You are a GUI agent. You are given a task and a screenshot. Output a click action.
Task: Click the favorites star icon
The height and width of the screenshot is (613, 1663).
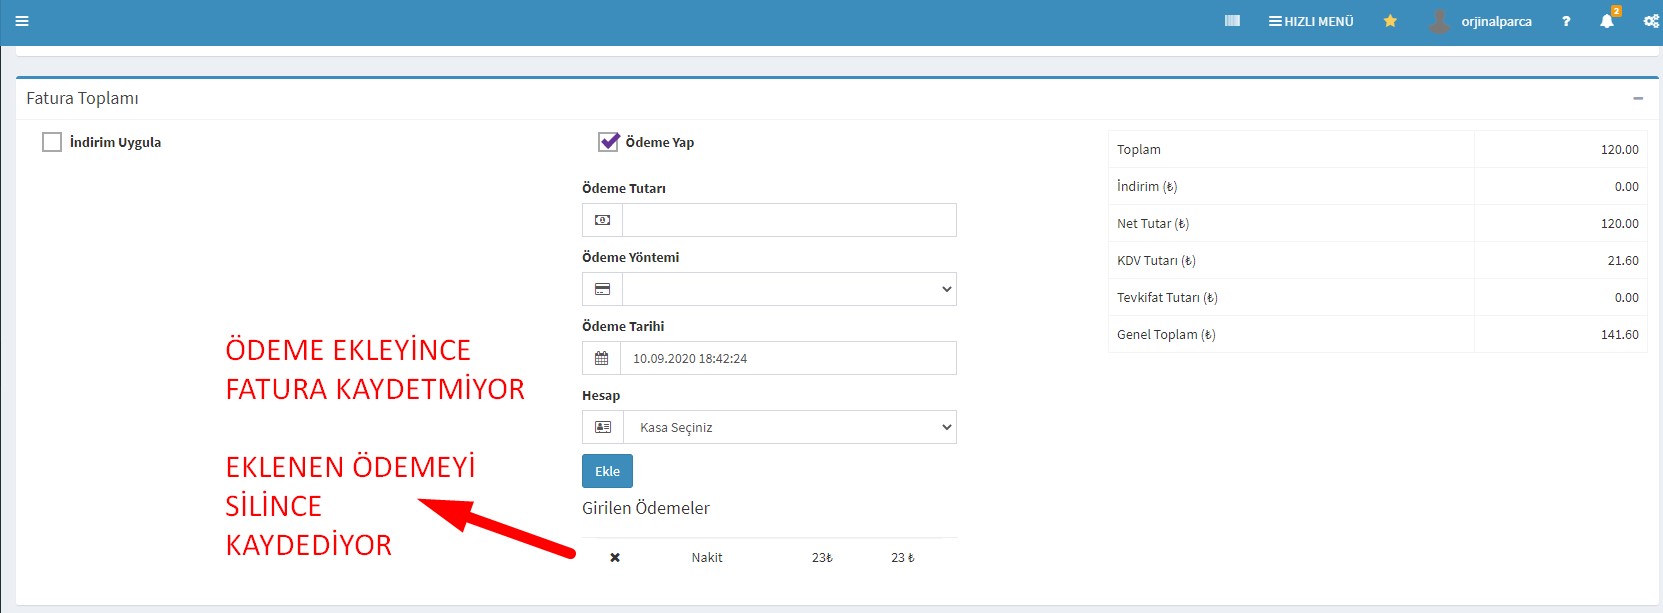pos(1390,21)
